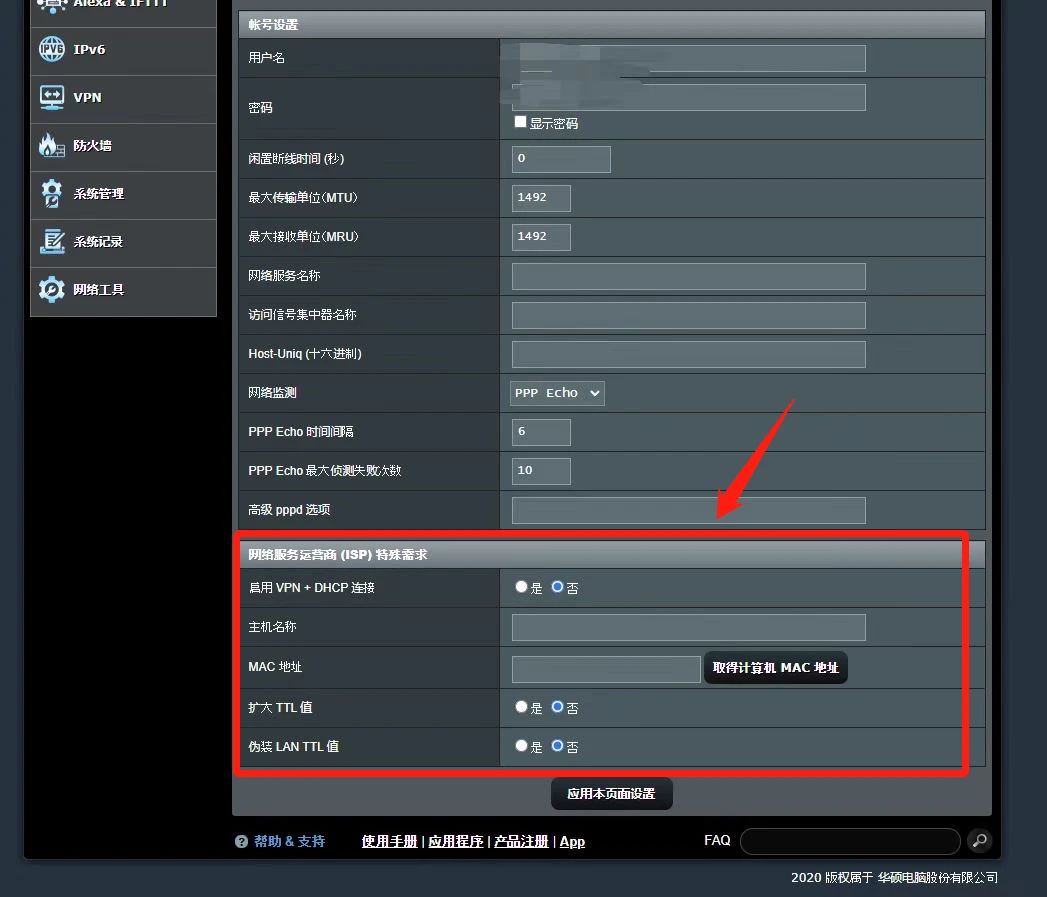Click the 最大传输单位(MTU) input field

[541, 198]
